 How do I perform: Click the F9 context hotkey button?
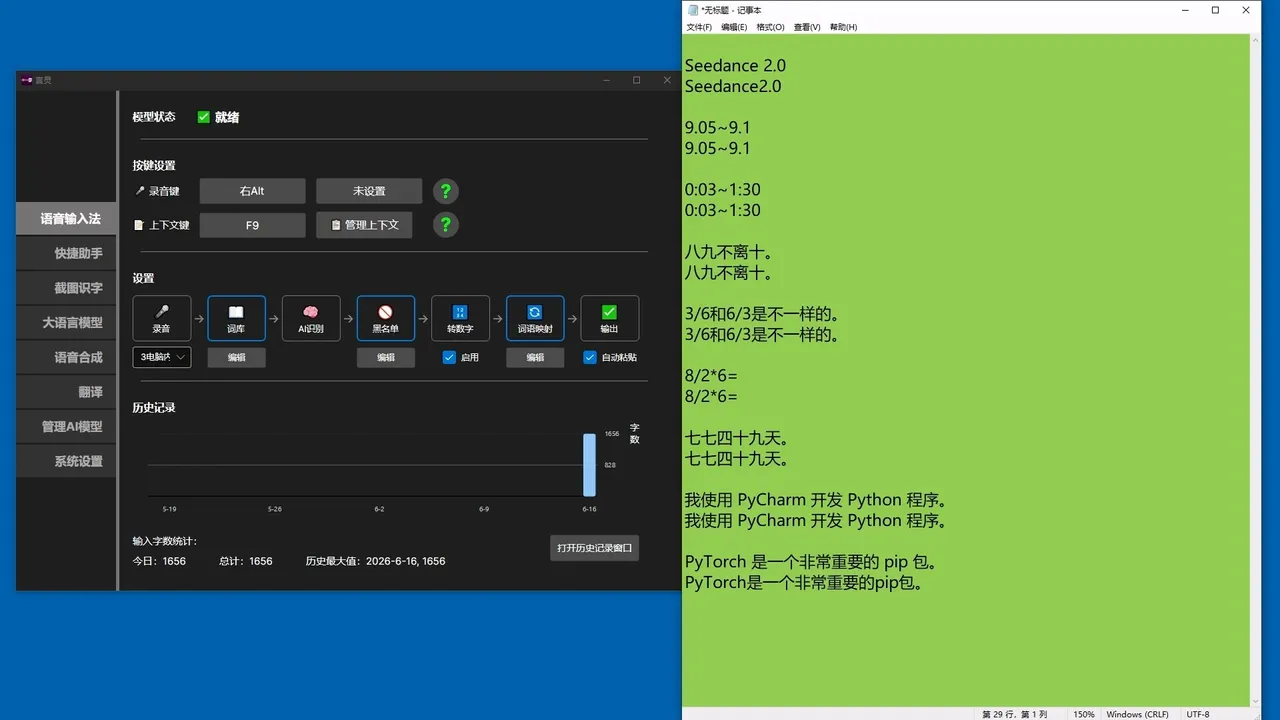coord(252,225)
